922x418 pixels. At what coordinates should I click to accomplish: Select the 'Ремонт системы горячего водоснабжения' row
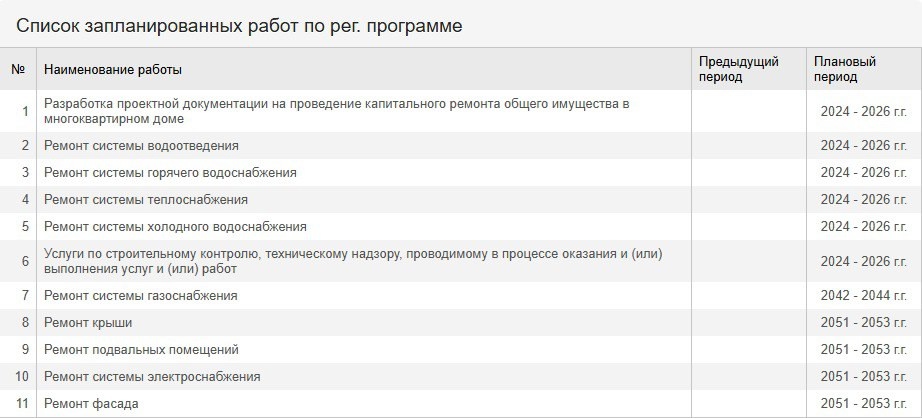coord(461,173)
